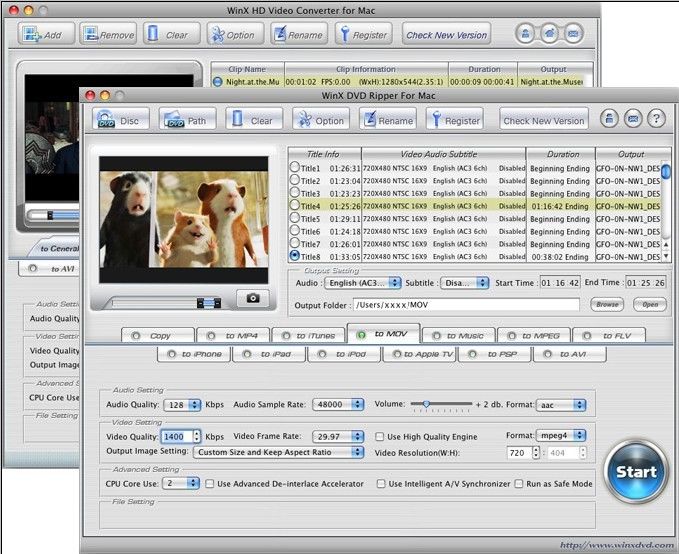Click Clear in HD Video Converter window
Screen dimensions: 679x554
pos(171,34)
